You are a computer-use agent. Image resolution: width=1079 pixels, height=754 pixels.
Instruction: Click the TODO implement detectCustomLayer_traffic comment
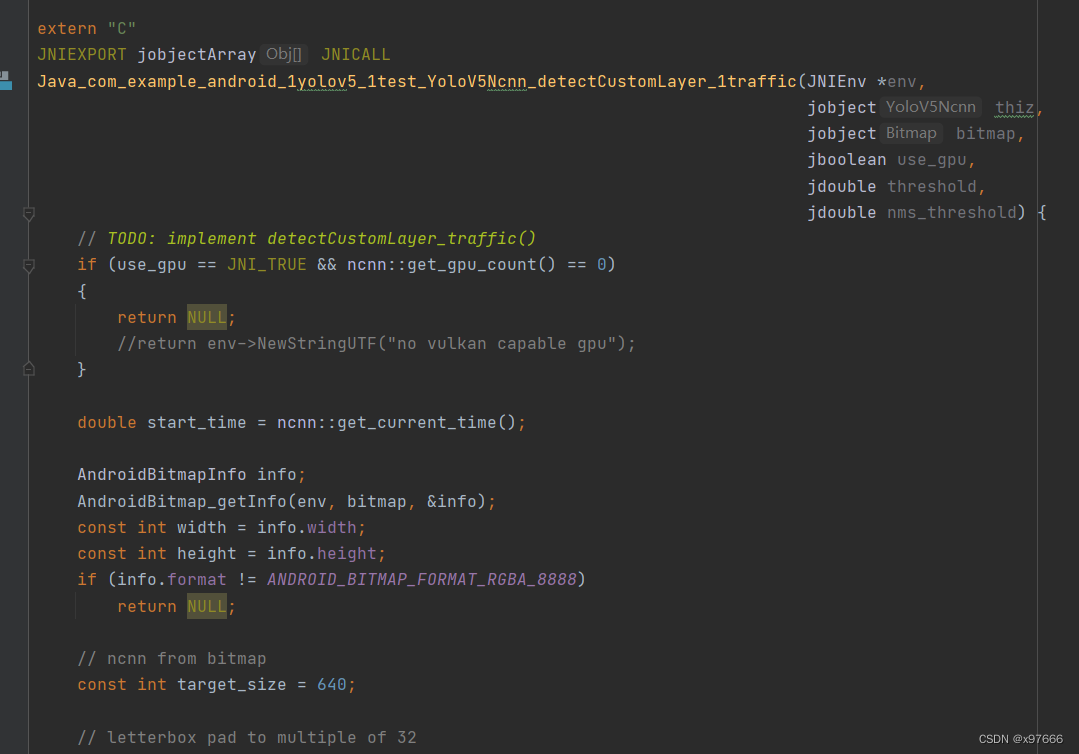[306, 239]
